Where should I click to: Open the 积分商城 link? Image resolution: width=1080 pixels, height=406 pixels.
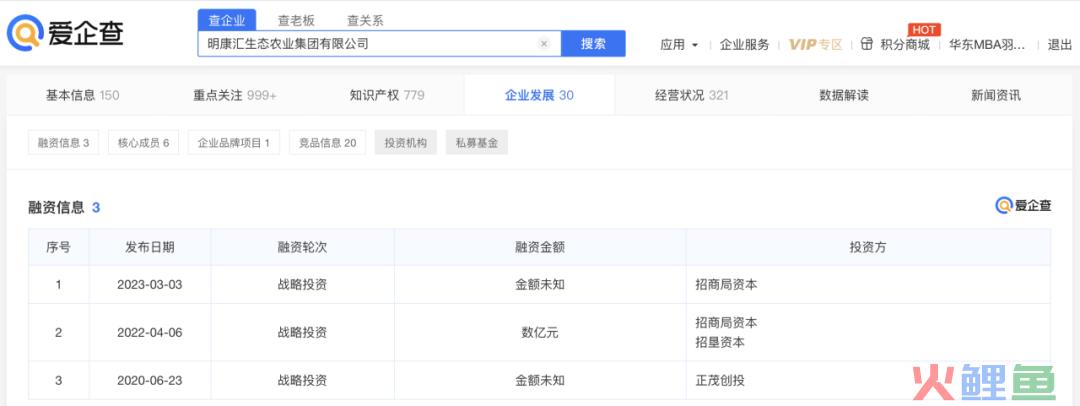(905, 45)
